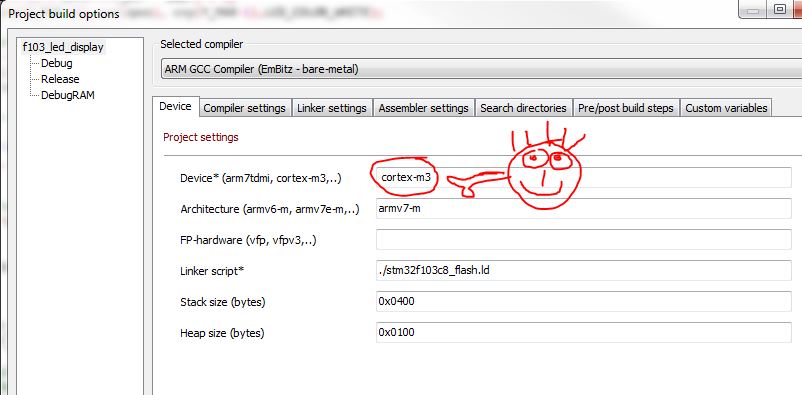
Task: Click the Device field containing cortex-m3
Action: 584,178
